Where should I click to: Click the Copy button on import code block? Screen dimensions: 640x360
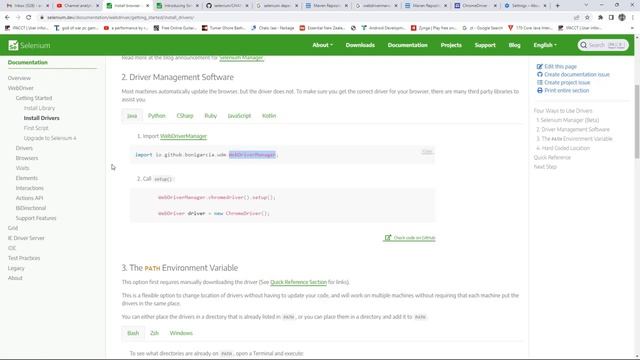pos(427,152)
